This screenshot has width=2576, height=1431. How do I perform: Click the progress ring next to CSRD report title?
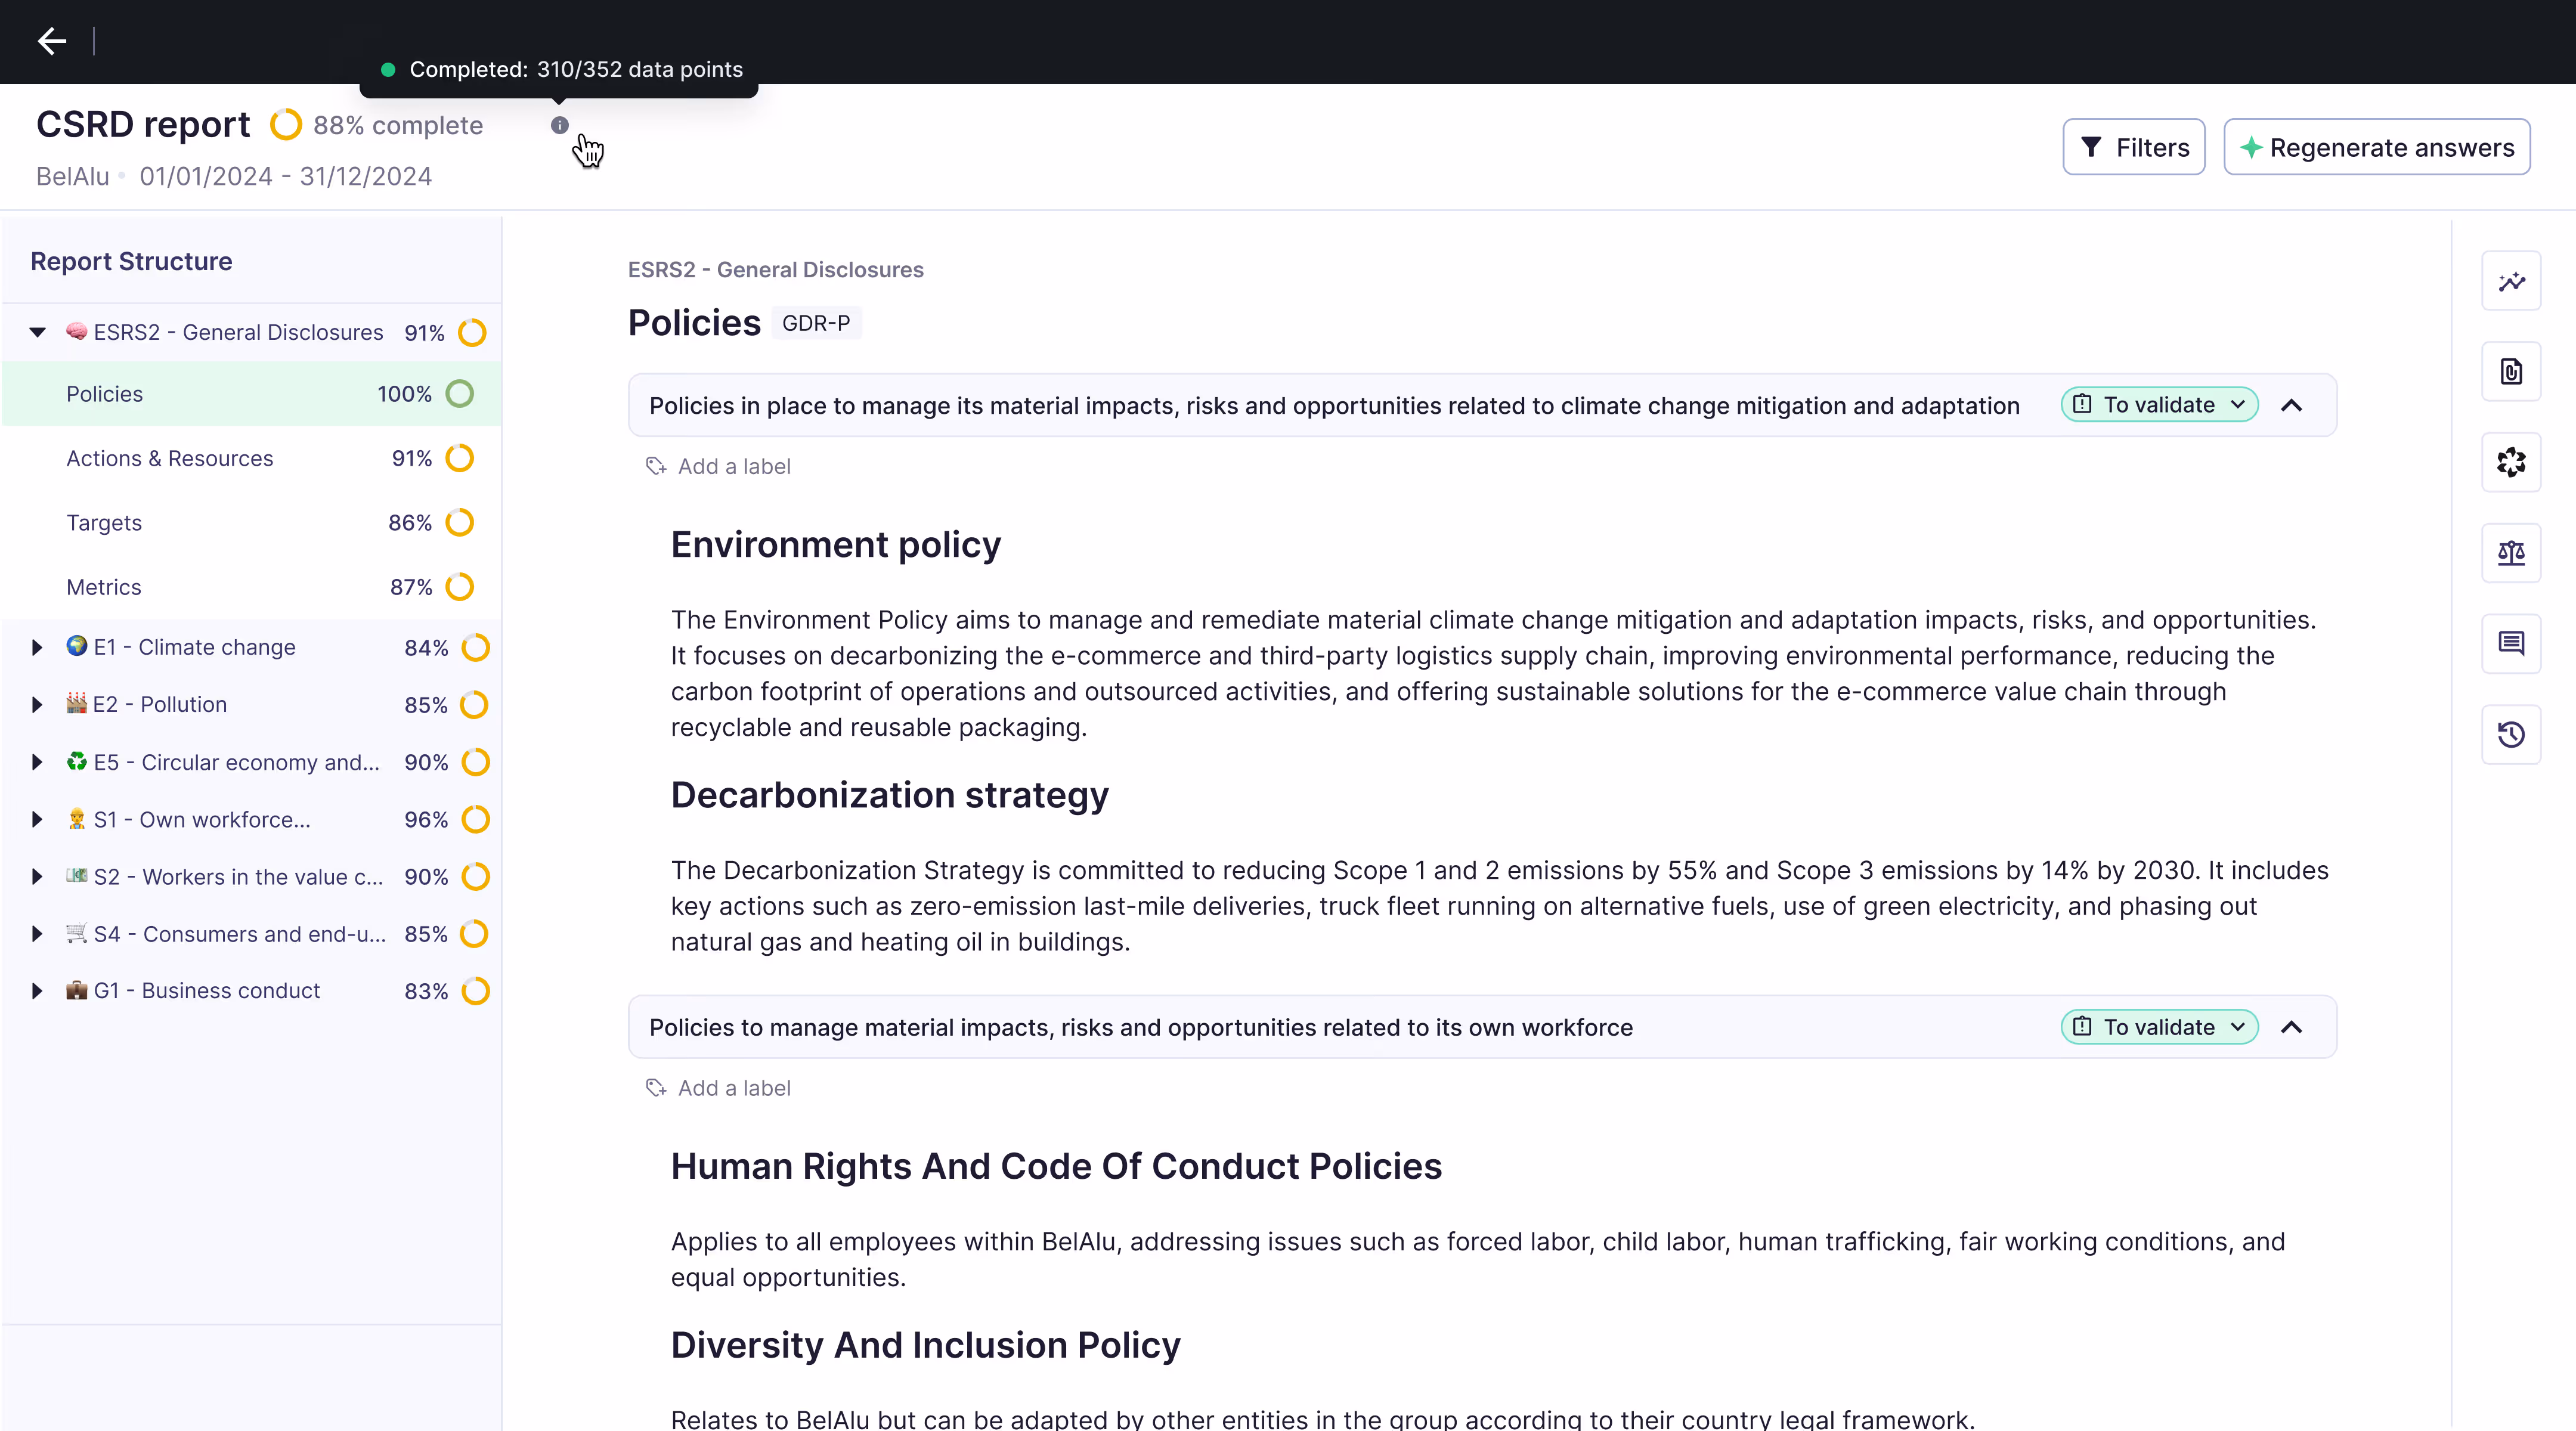(286, 125)
